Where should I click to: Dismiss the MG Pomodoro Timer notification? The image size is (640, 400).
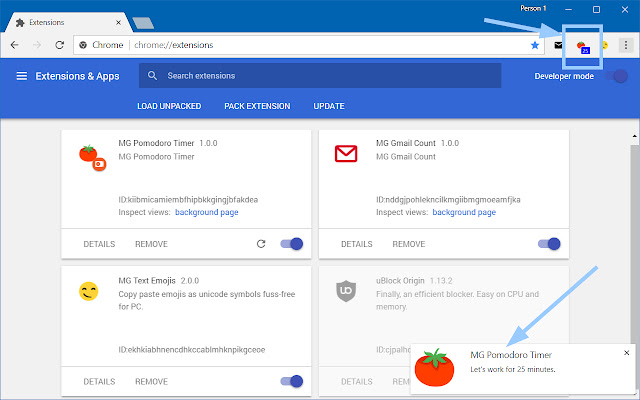pyautogui.click(x=627, y=353)
